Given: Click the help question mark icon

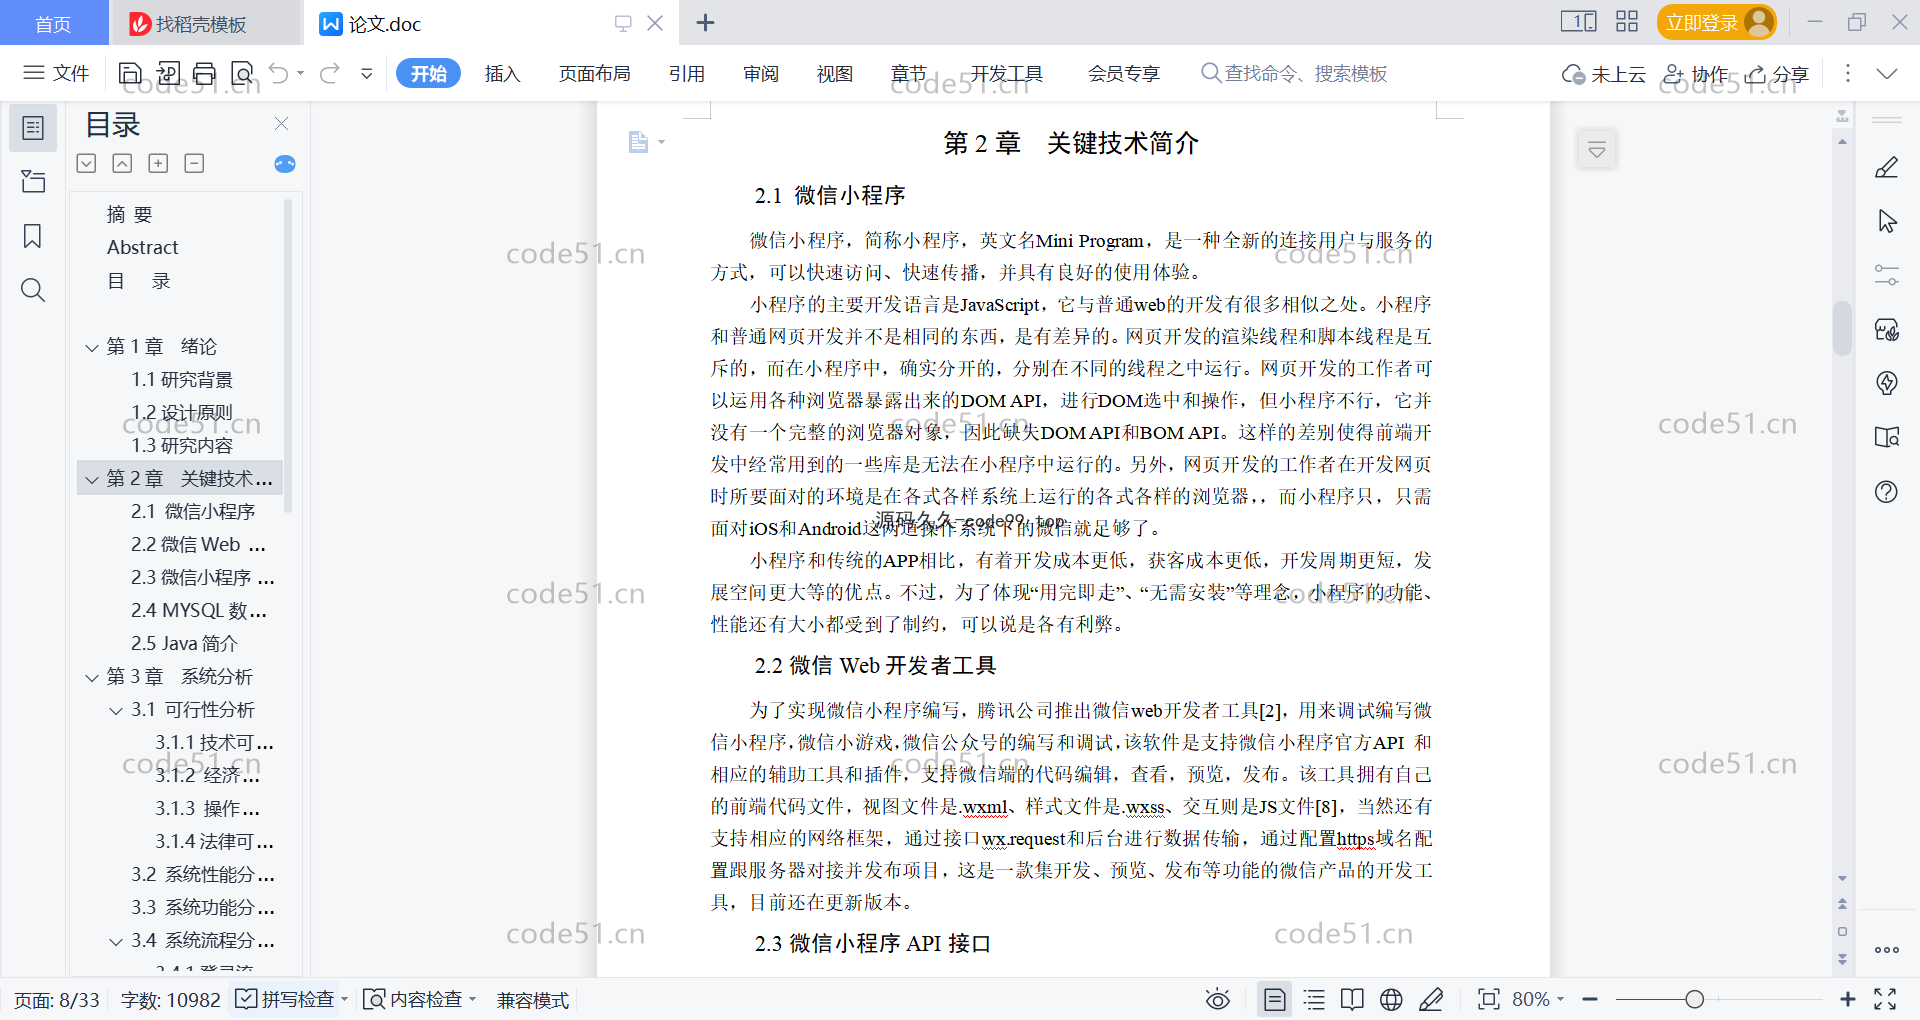Looking at the screenshot, I should [1886, 491].
